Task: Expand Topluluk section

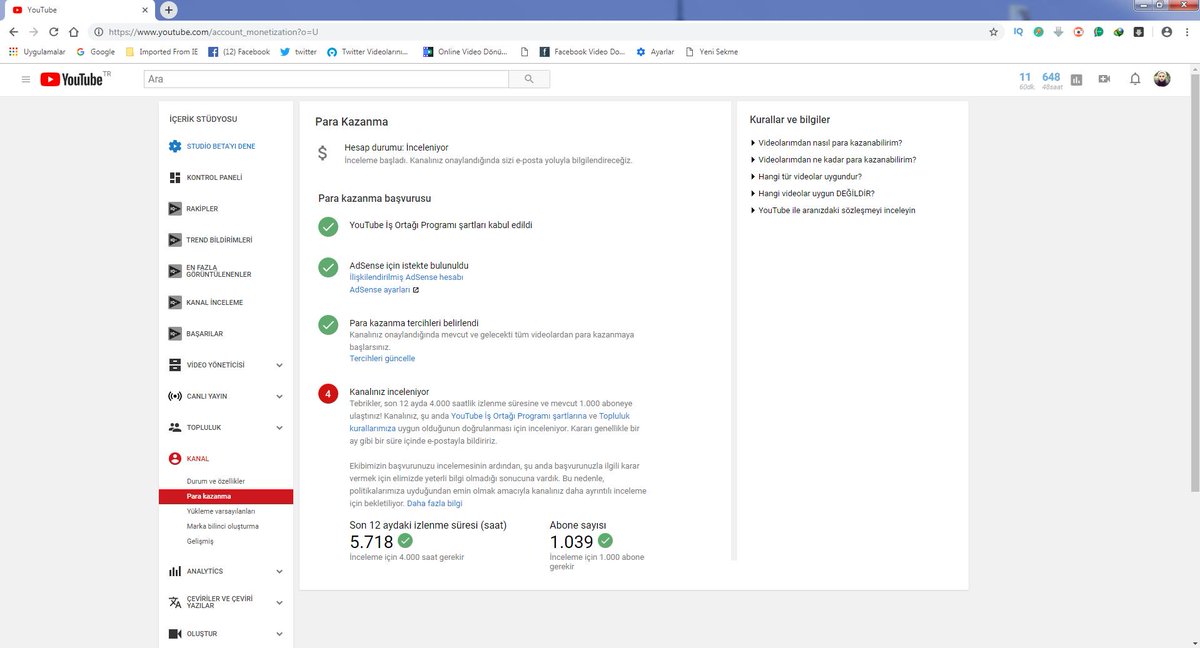Action: [279, 427]
